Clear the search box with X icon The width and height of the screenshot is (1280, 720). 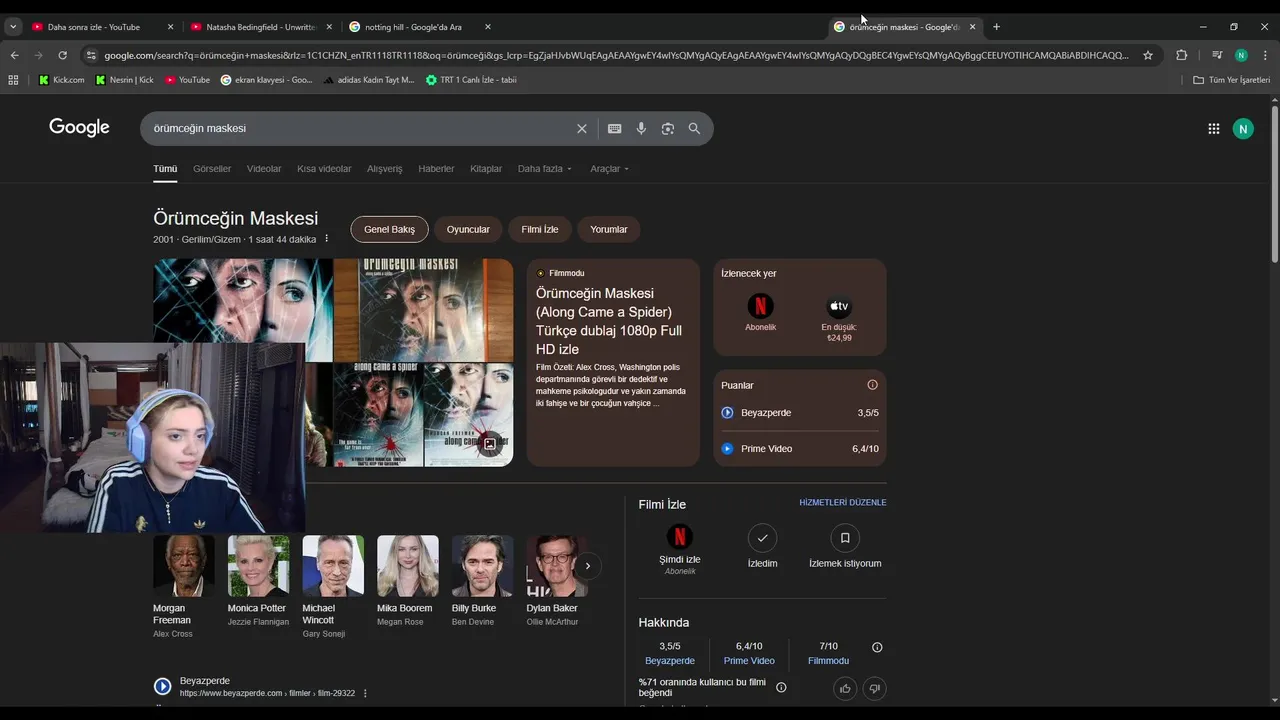(582, 128)
